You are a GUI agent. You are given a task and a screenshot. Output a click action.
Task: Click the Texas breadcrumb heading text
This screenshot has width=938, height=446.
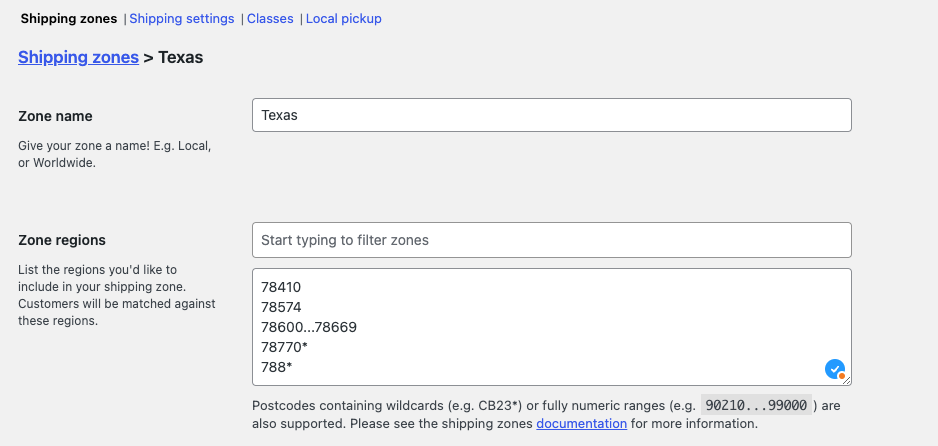click(x=181, y=58)
